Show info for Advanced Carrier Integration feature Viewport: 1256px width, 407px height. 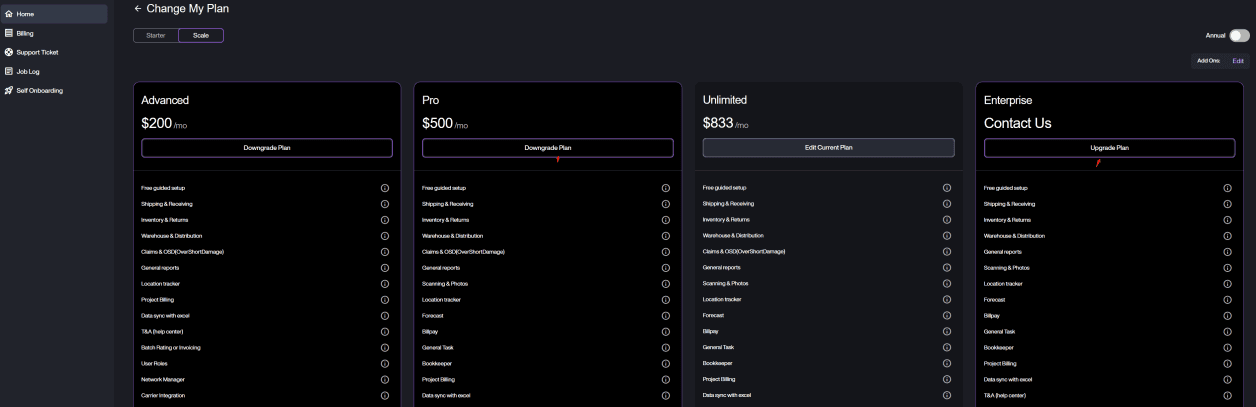coord(385,395)
